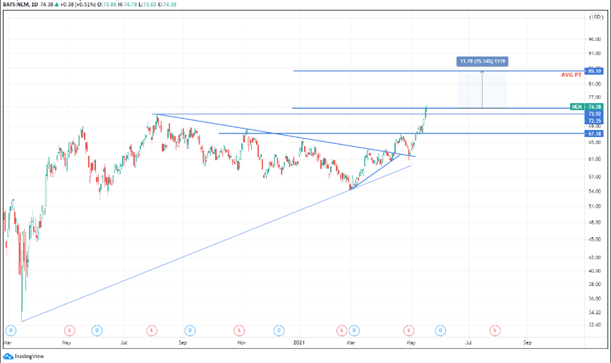Click the 77.00 price axis value

click(595, 97)
